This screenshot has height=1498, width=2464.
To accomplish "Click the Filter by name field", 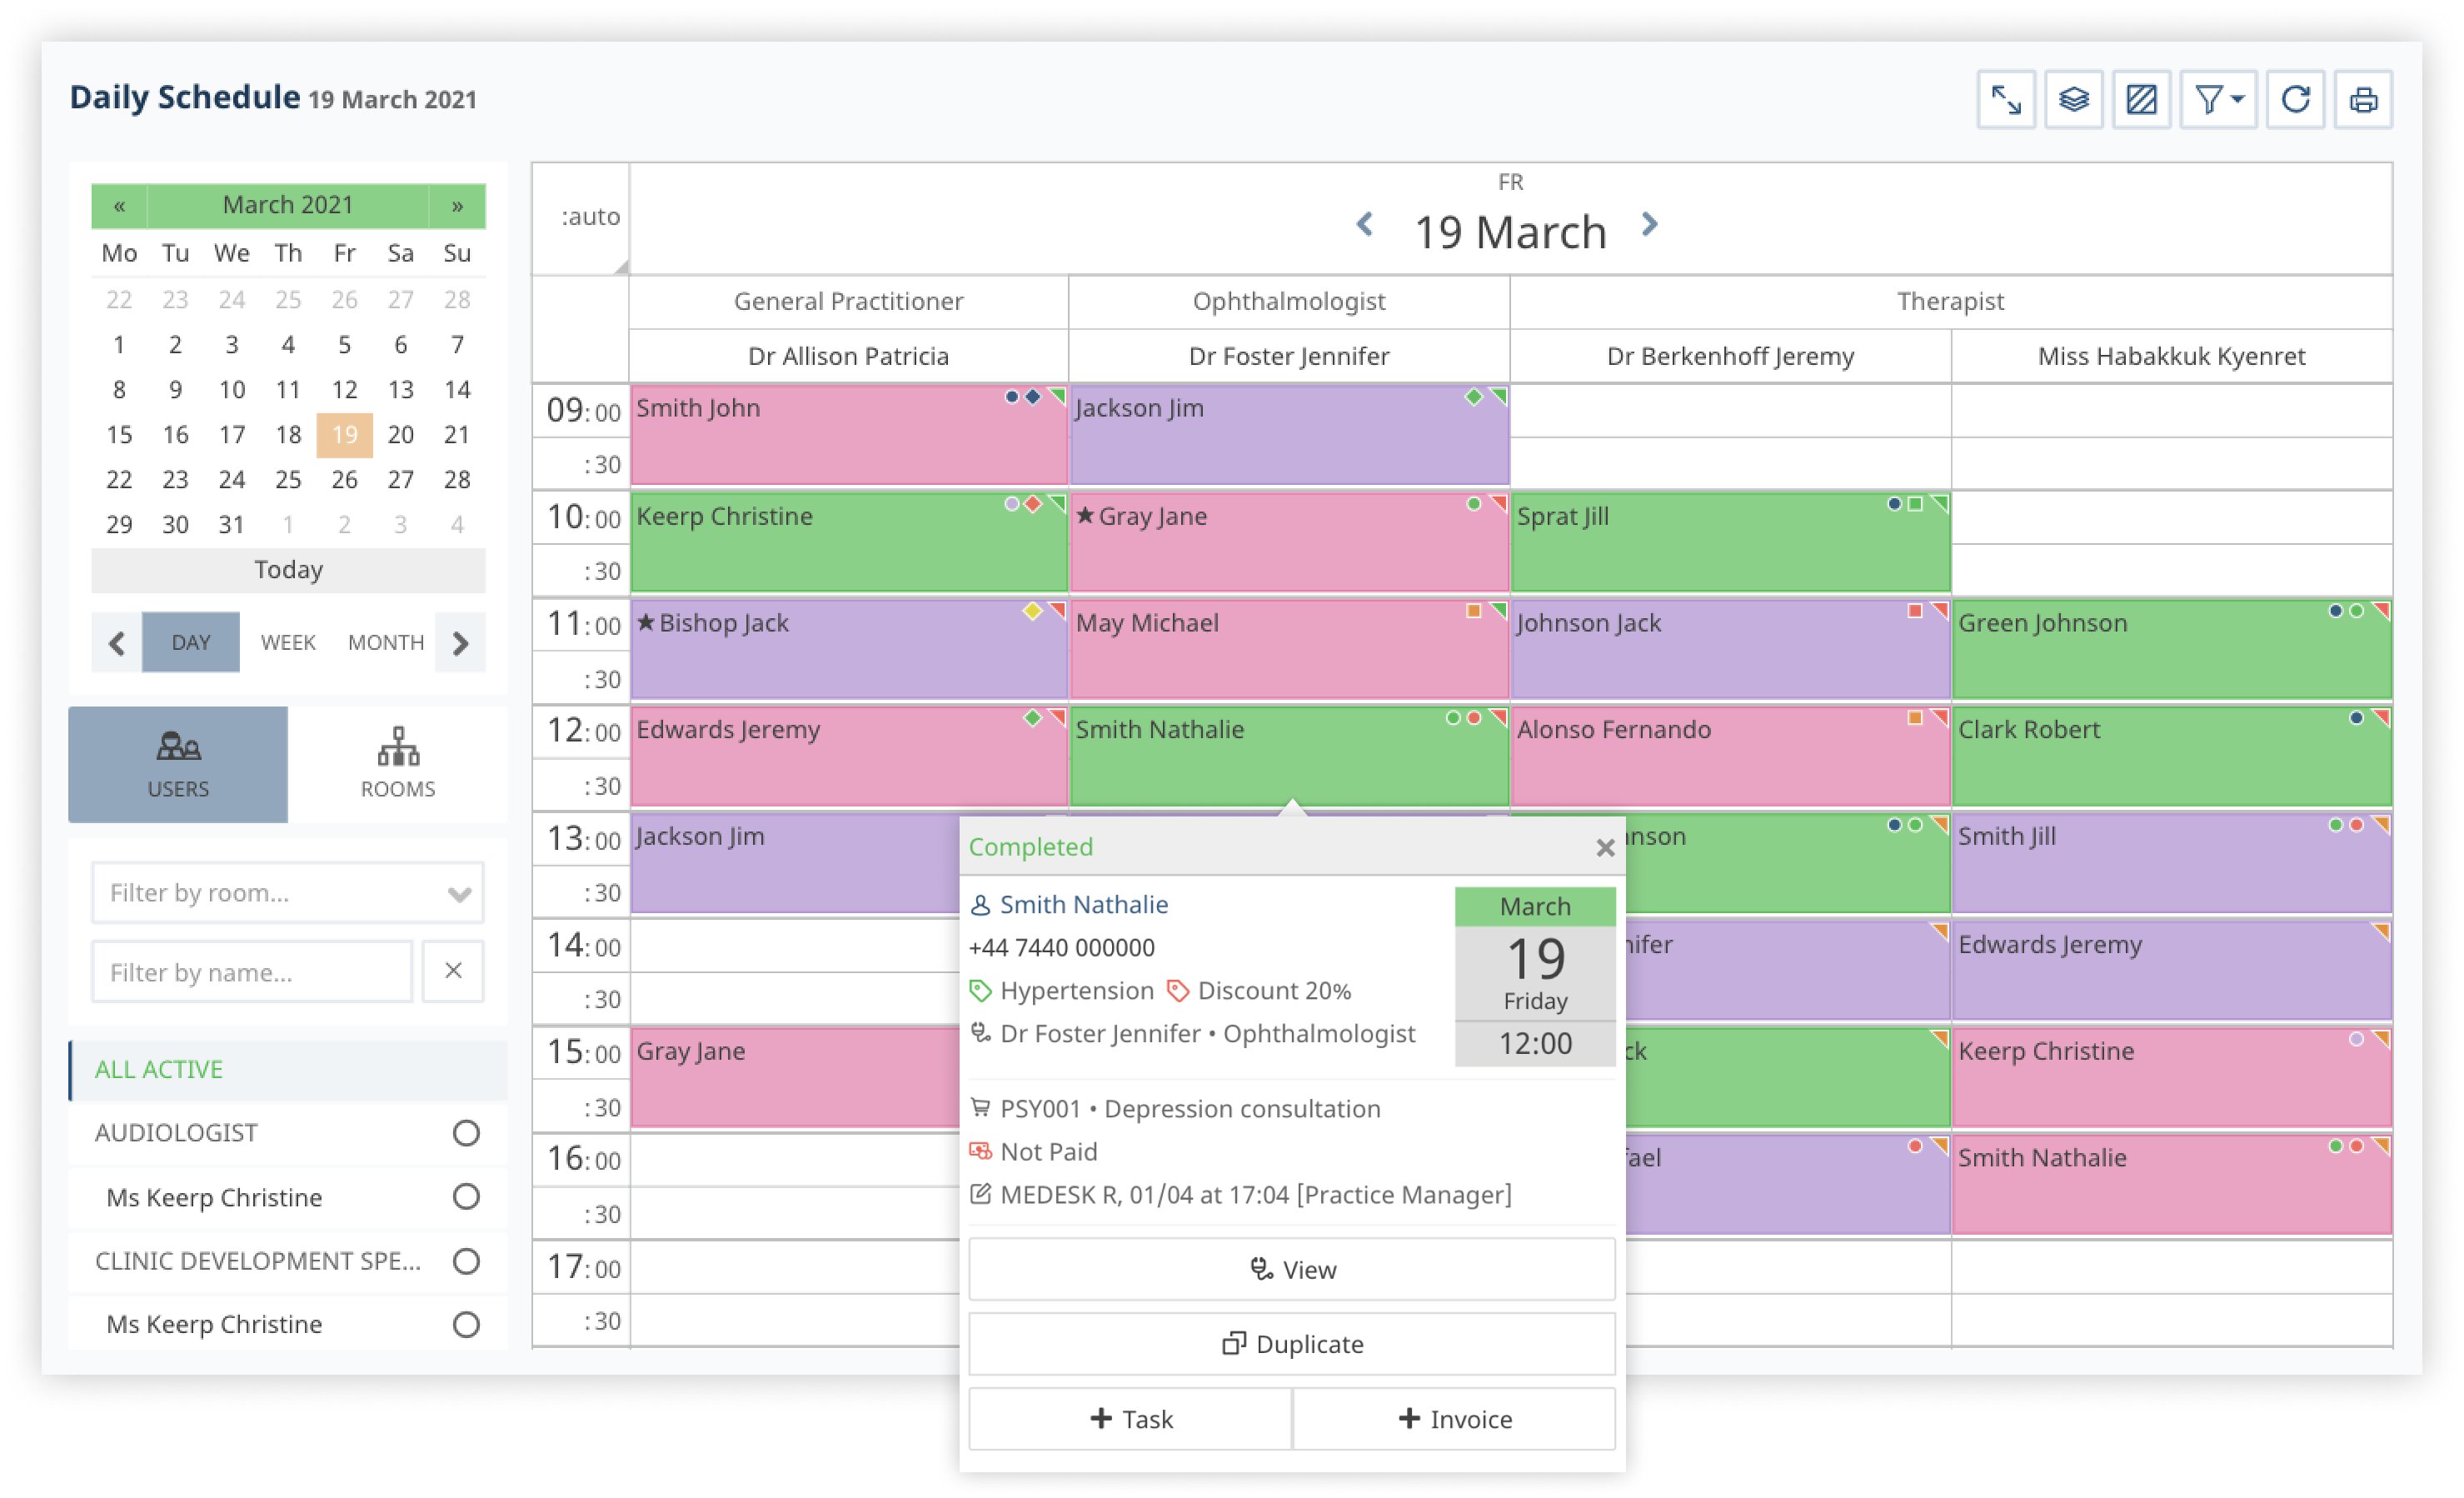I will pos(252,971).
